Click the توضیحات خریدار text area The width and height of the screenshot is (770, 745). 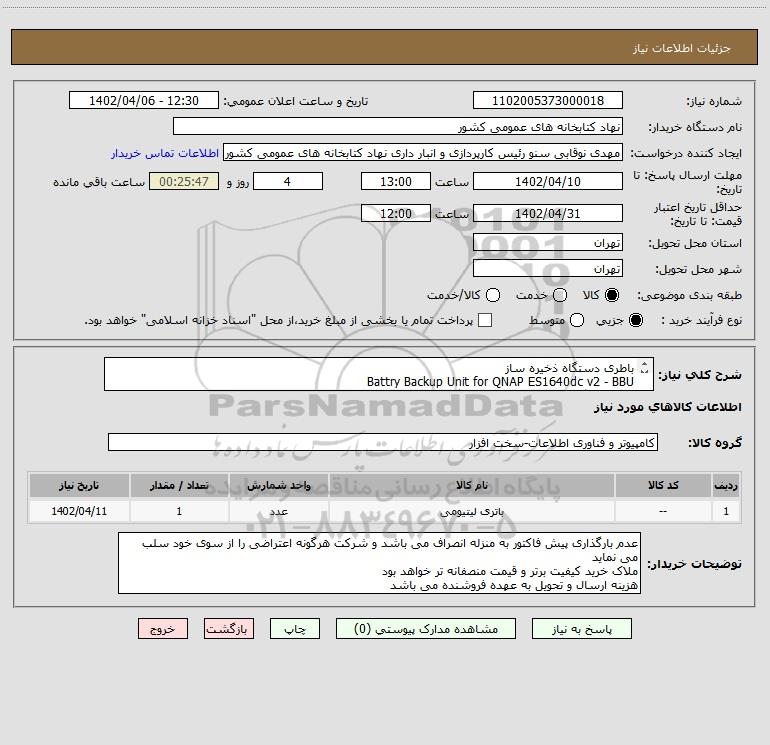379,563
